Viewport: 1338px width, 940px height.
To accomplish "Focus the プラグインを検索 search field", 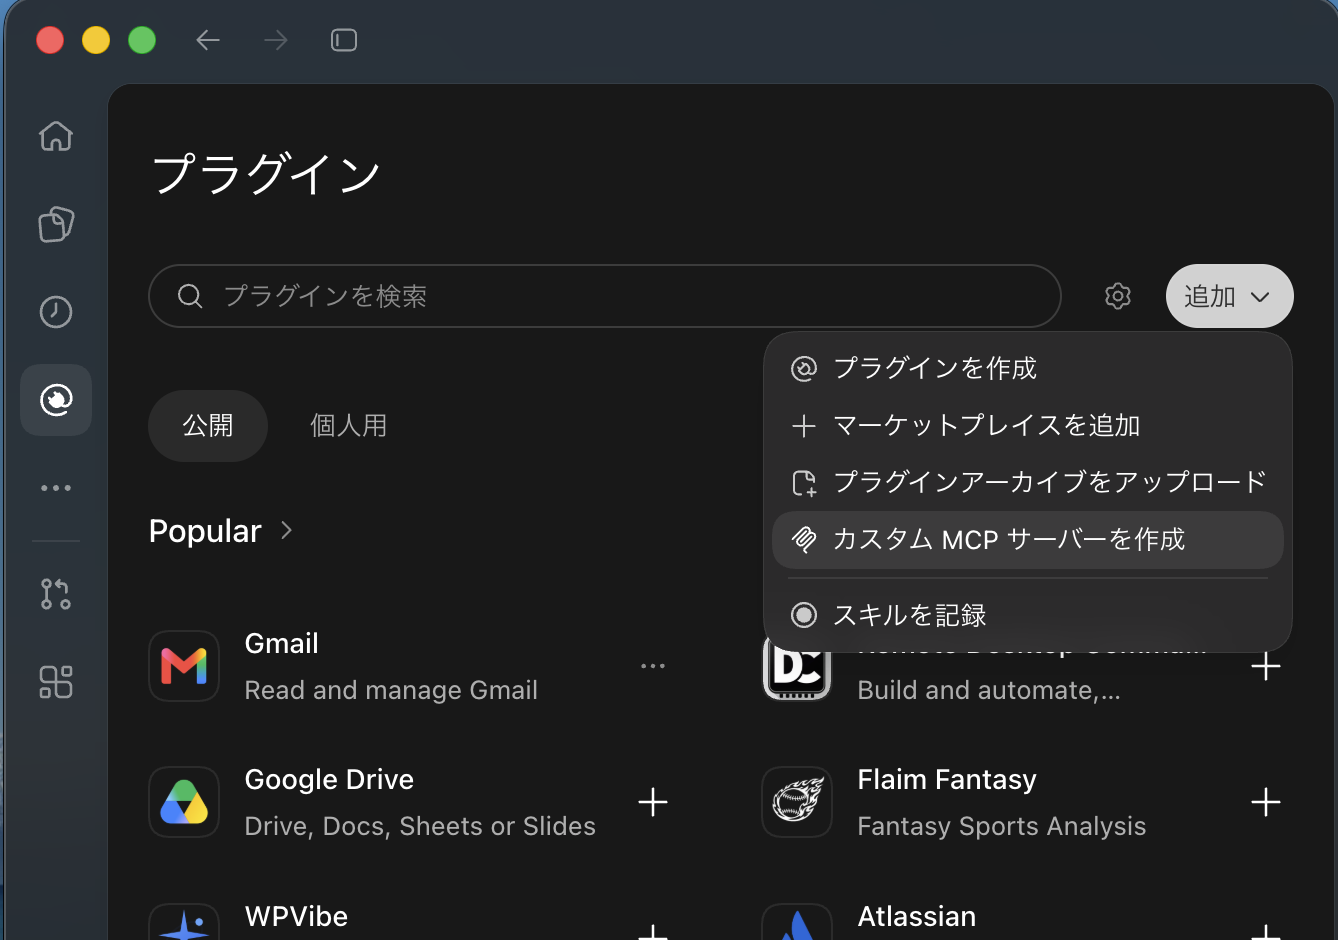I will (x=605, y=296).
